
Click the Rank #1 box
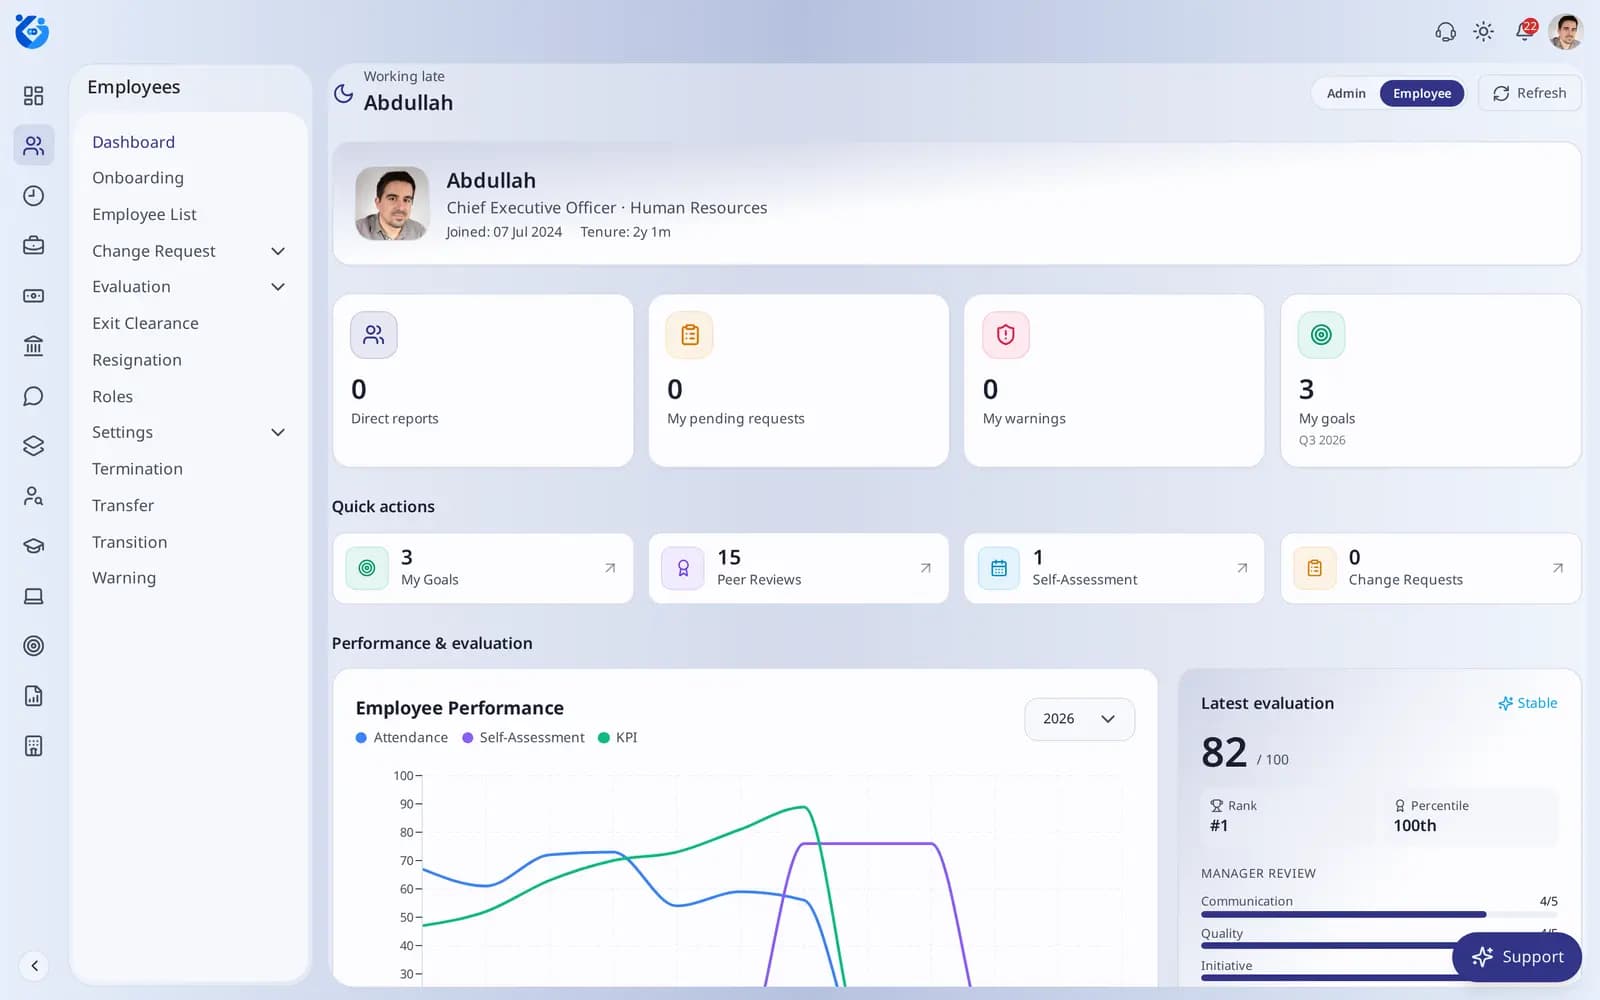point(1288,817)
